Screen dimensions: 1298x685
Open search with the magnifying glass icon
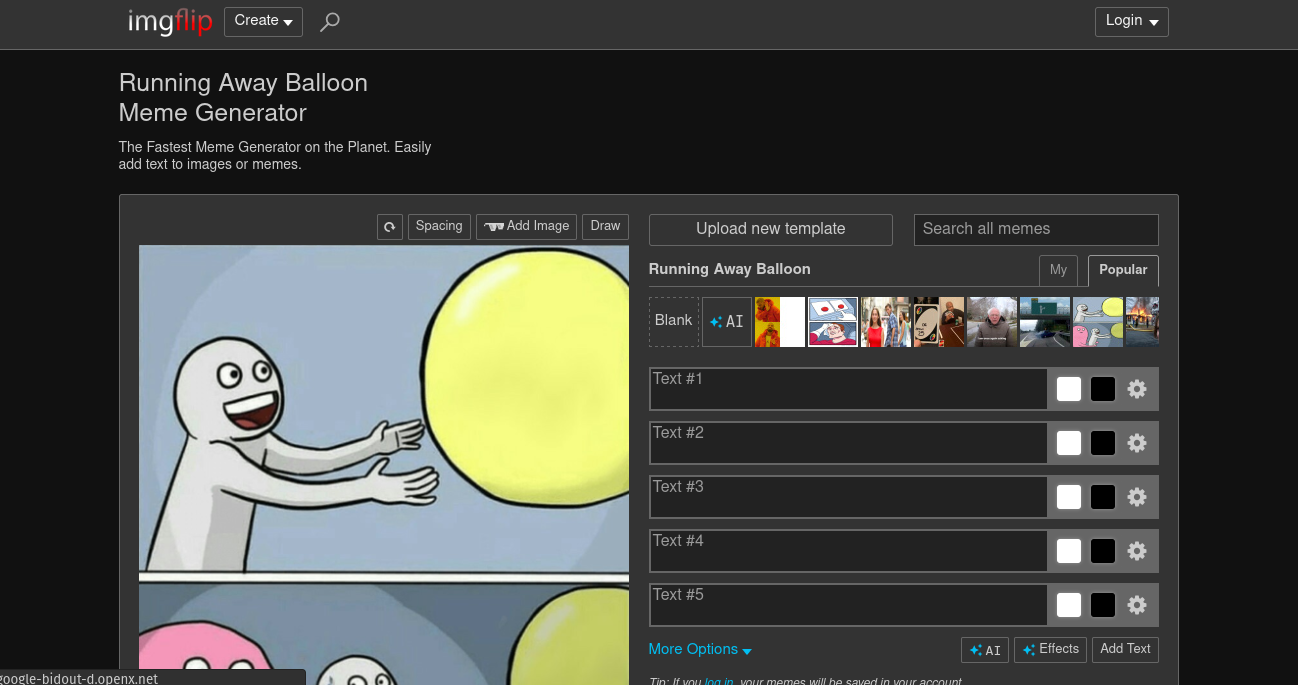[330, 21]
